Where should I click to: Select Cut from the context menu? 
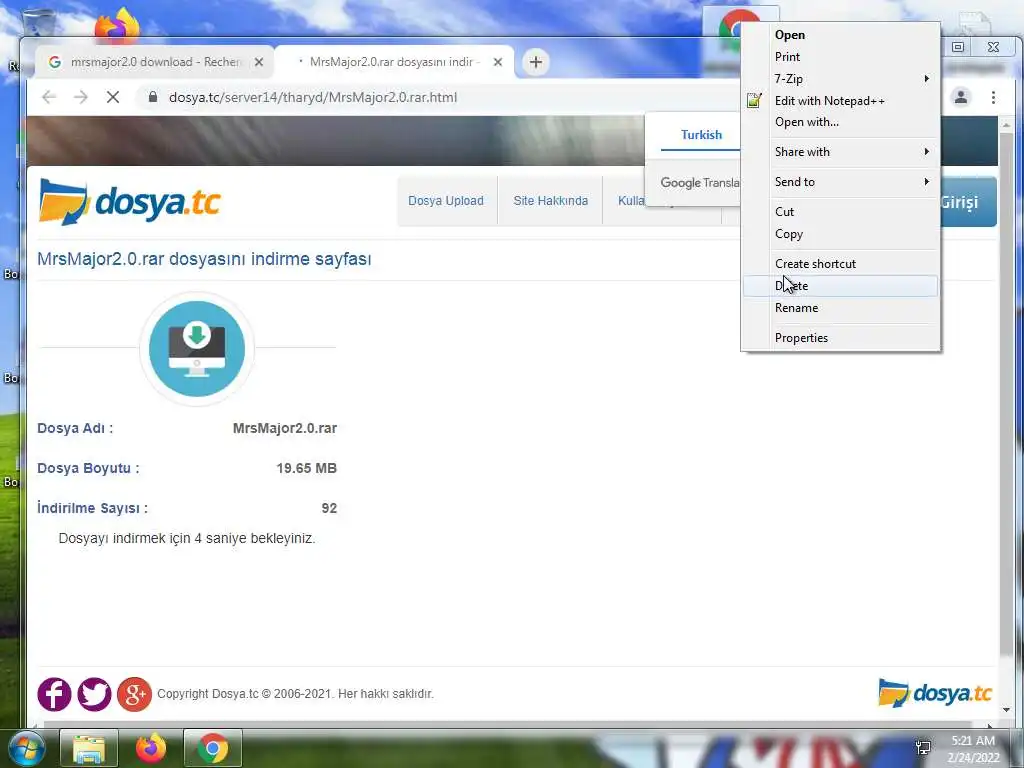point(840,212)
